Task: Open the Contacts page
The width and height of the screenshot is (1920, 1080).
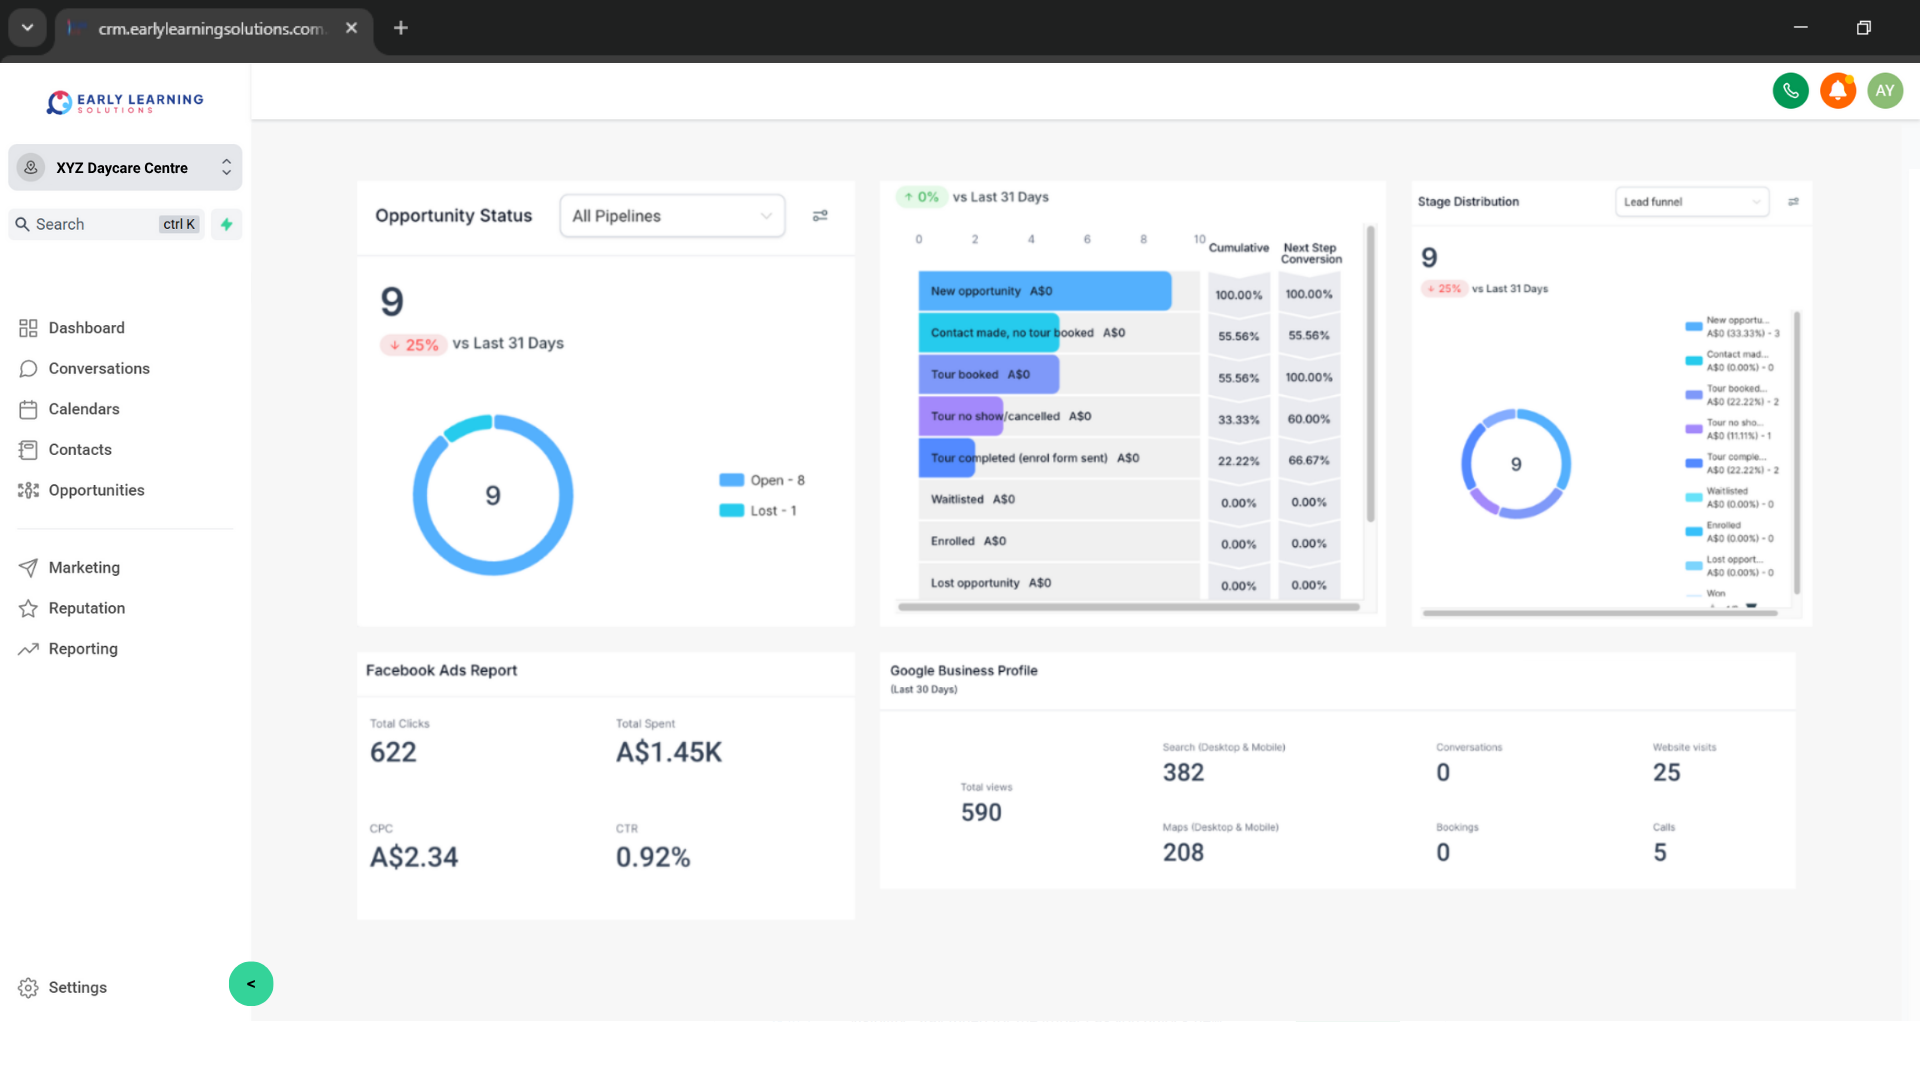Action: click(x=80, y=449)
